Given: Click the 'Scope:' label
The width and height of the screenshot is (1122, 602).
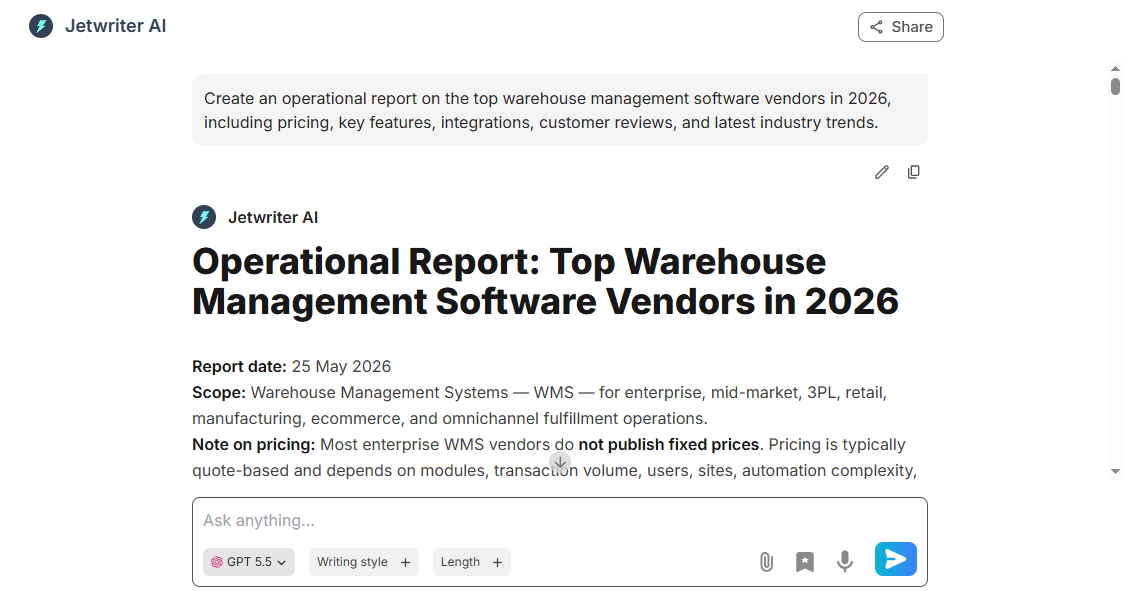Looking at the screenshot, I should click(218, 392).
